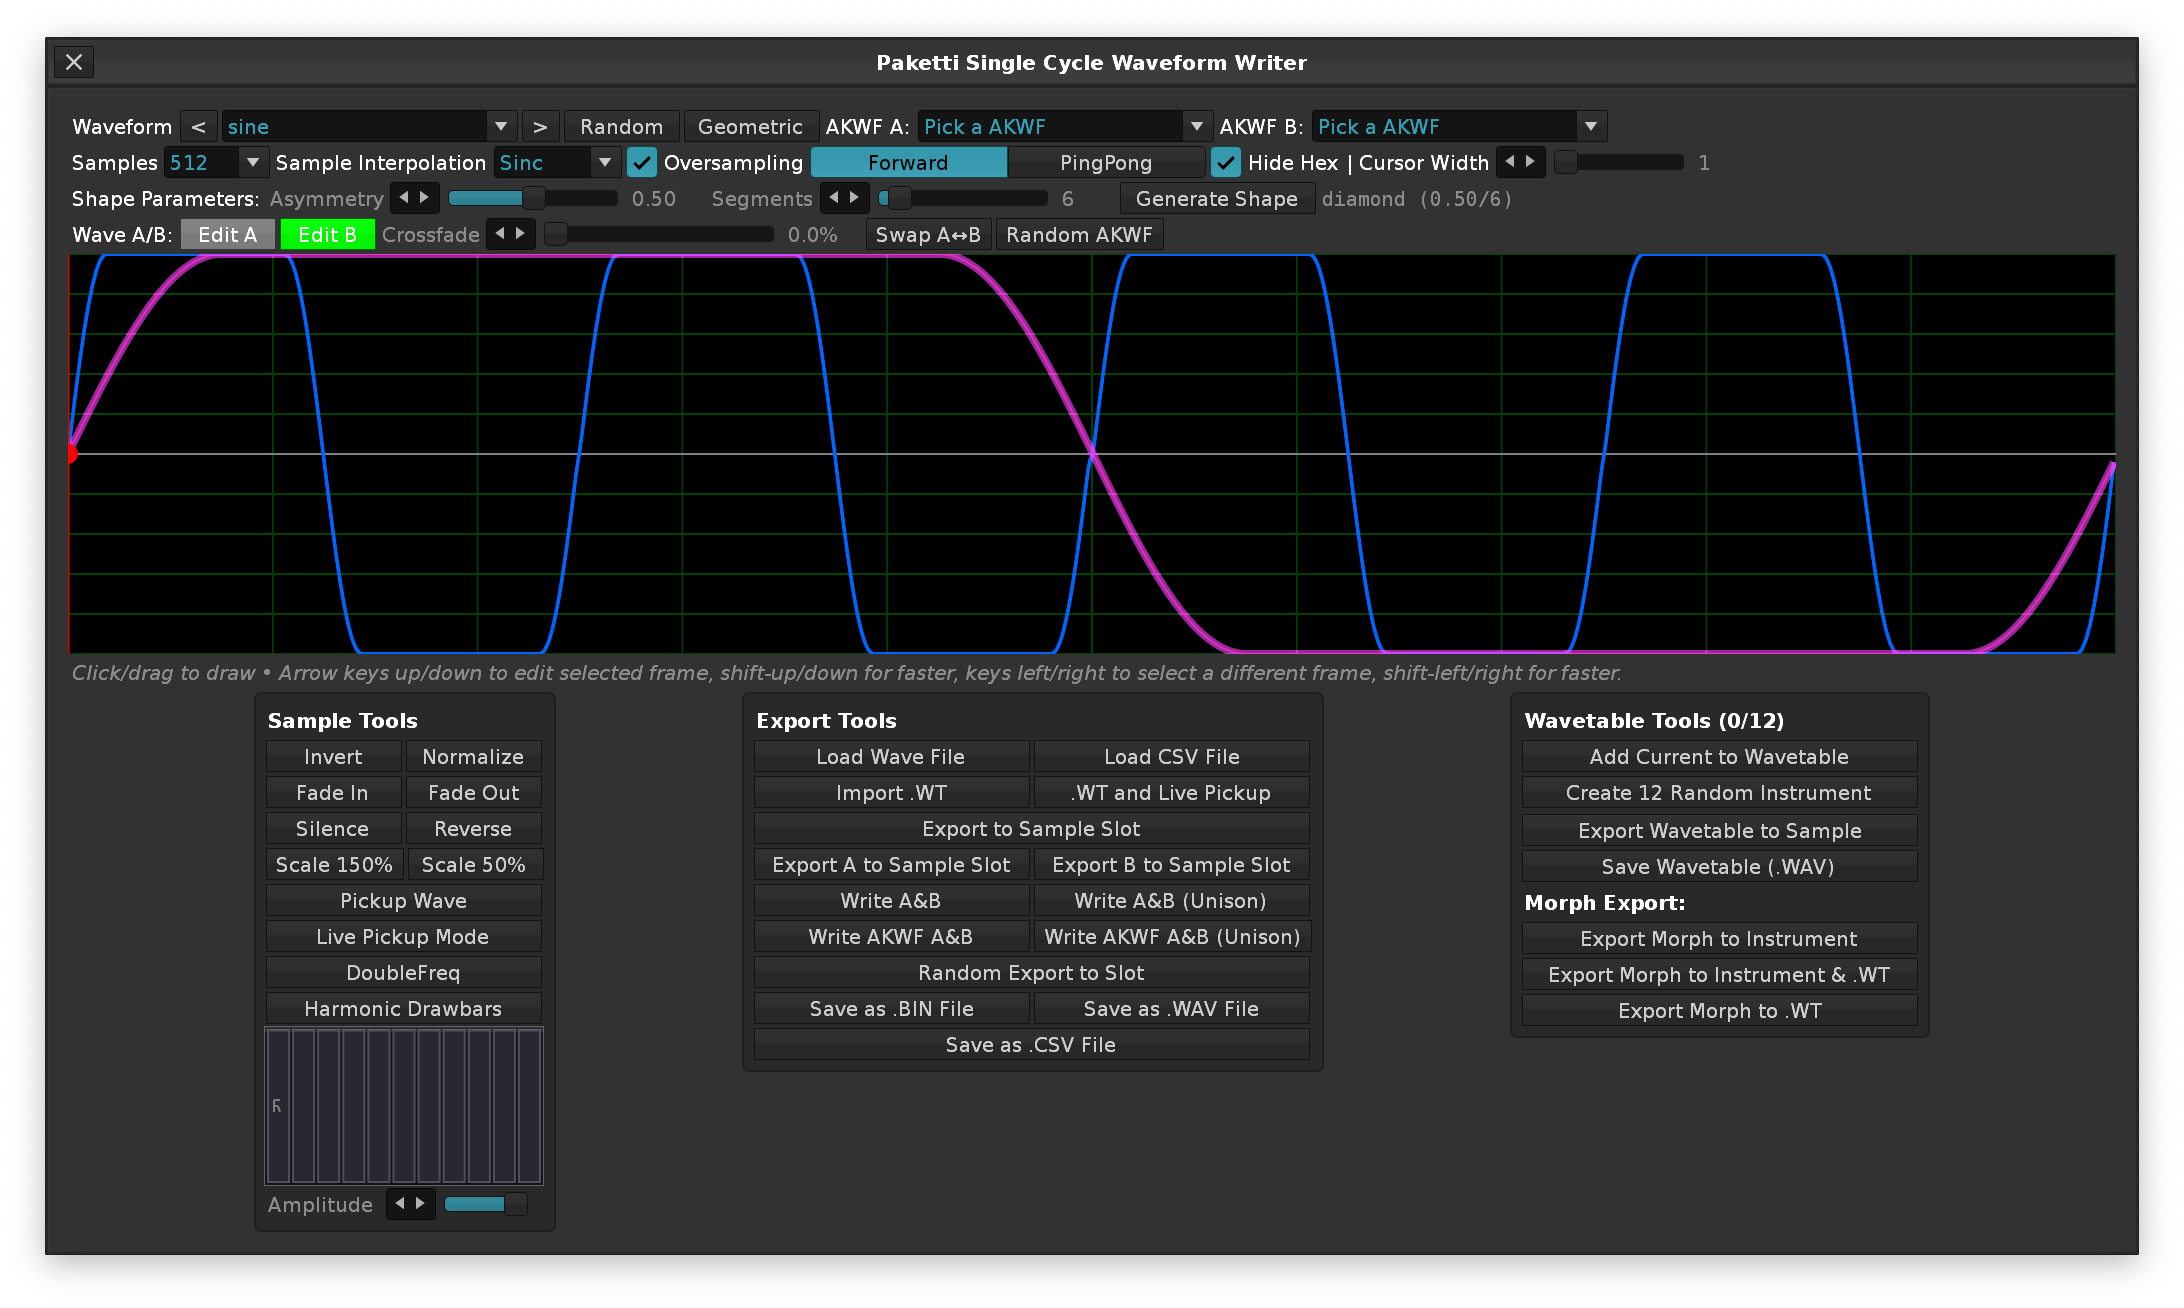
Task: Click the Generate Shape button
Action: click(x=1216, y=198)
